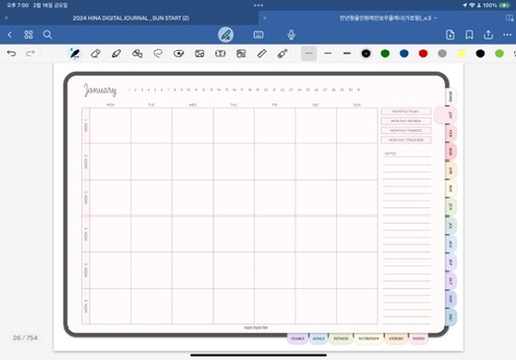Select the Lasso tool
The width and height of the screenshot is (516, 360).
[158, 53]
